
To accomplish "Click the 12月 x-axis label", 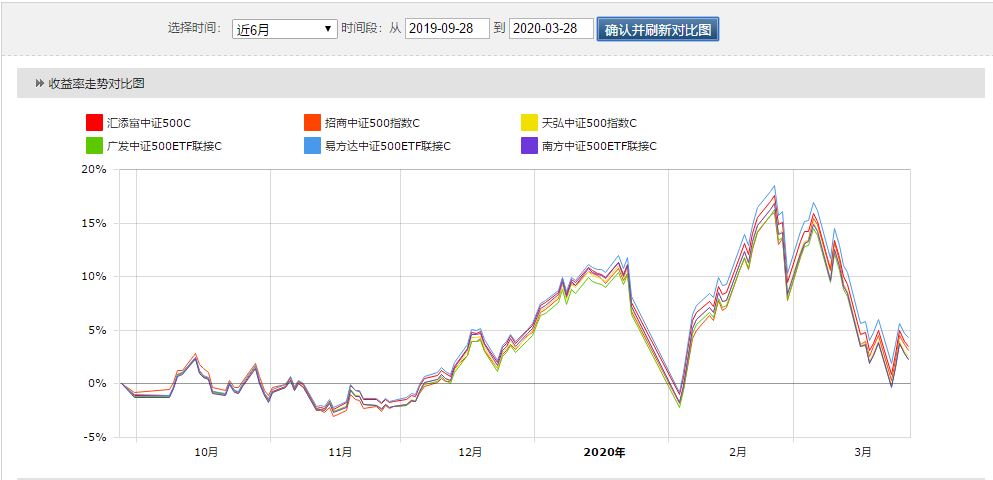I will (x=471, y=452).
